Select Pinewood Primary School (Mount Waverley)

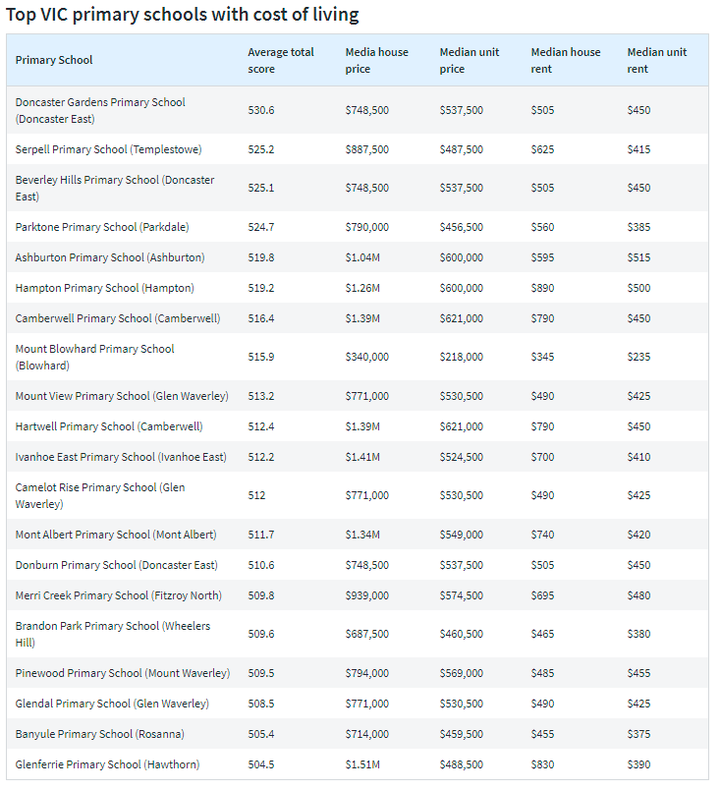pyautogui.click(x=122, y=673)
